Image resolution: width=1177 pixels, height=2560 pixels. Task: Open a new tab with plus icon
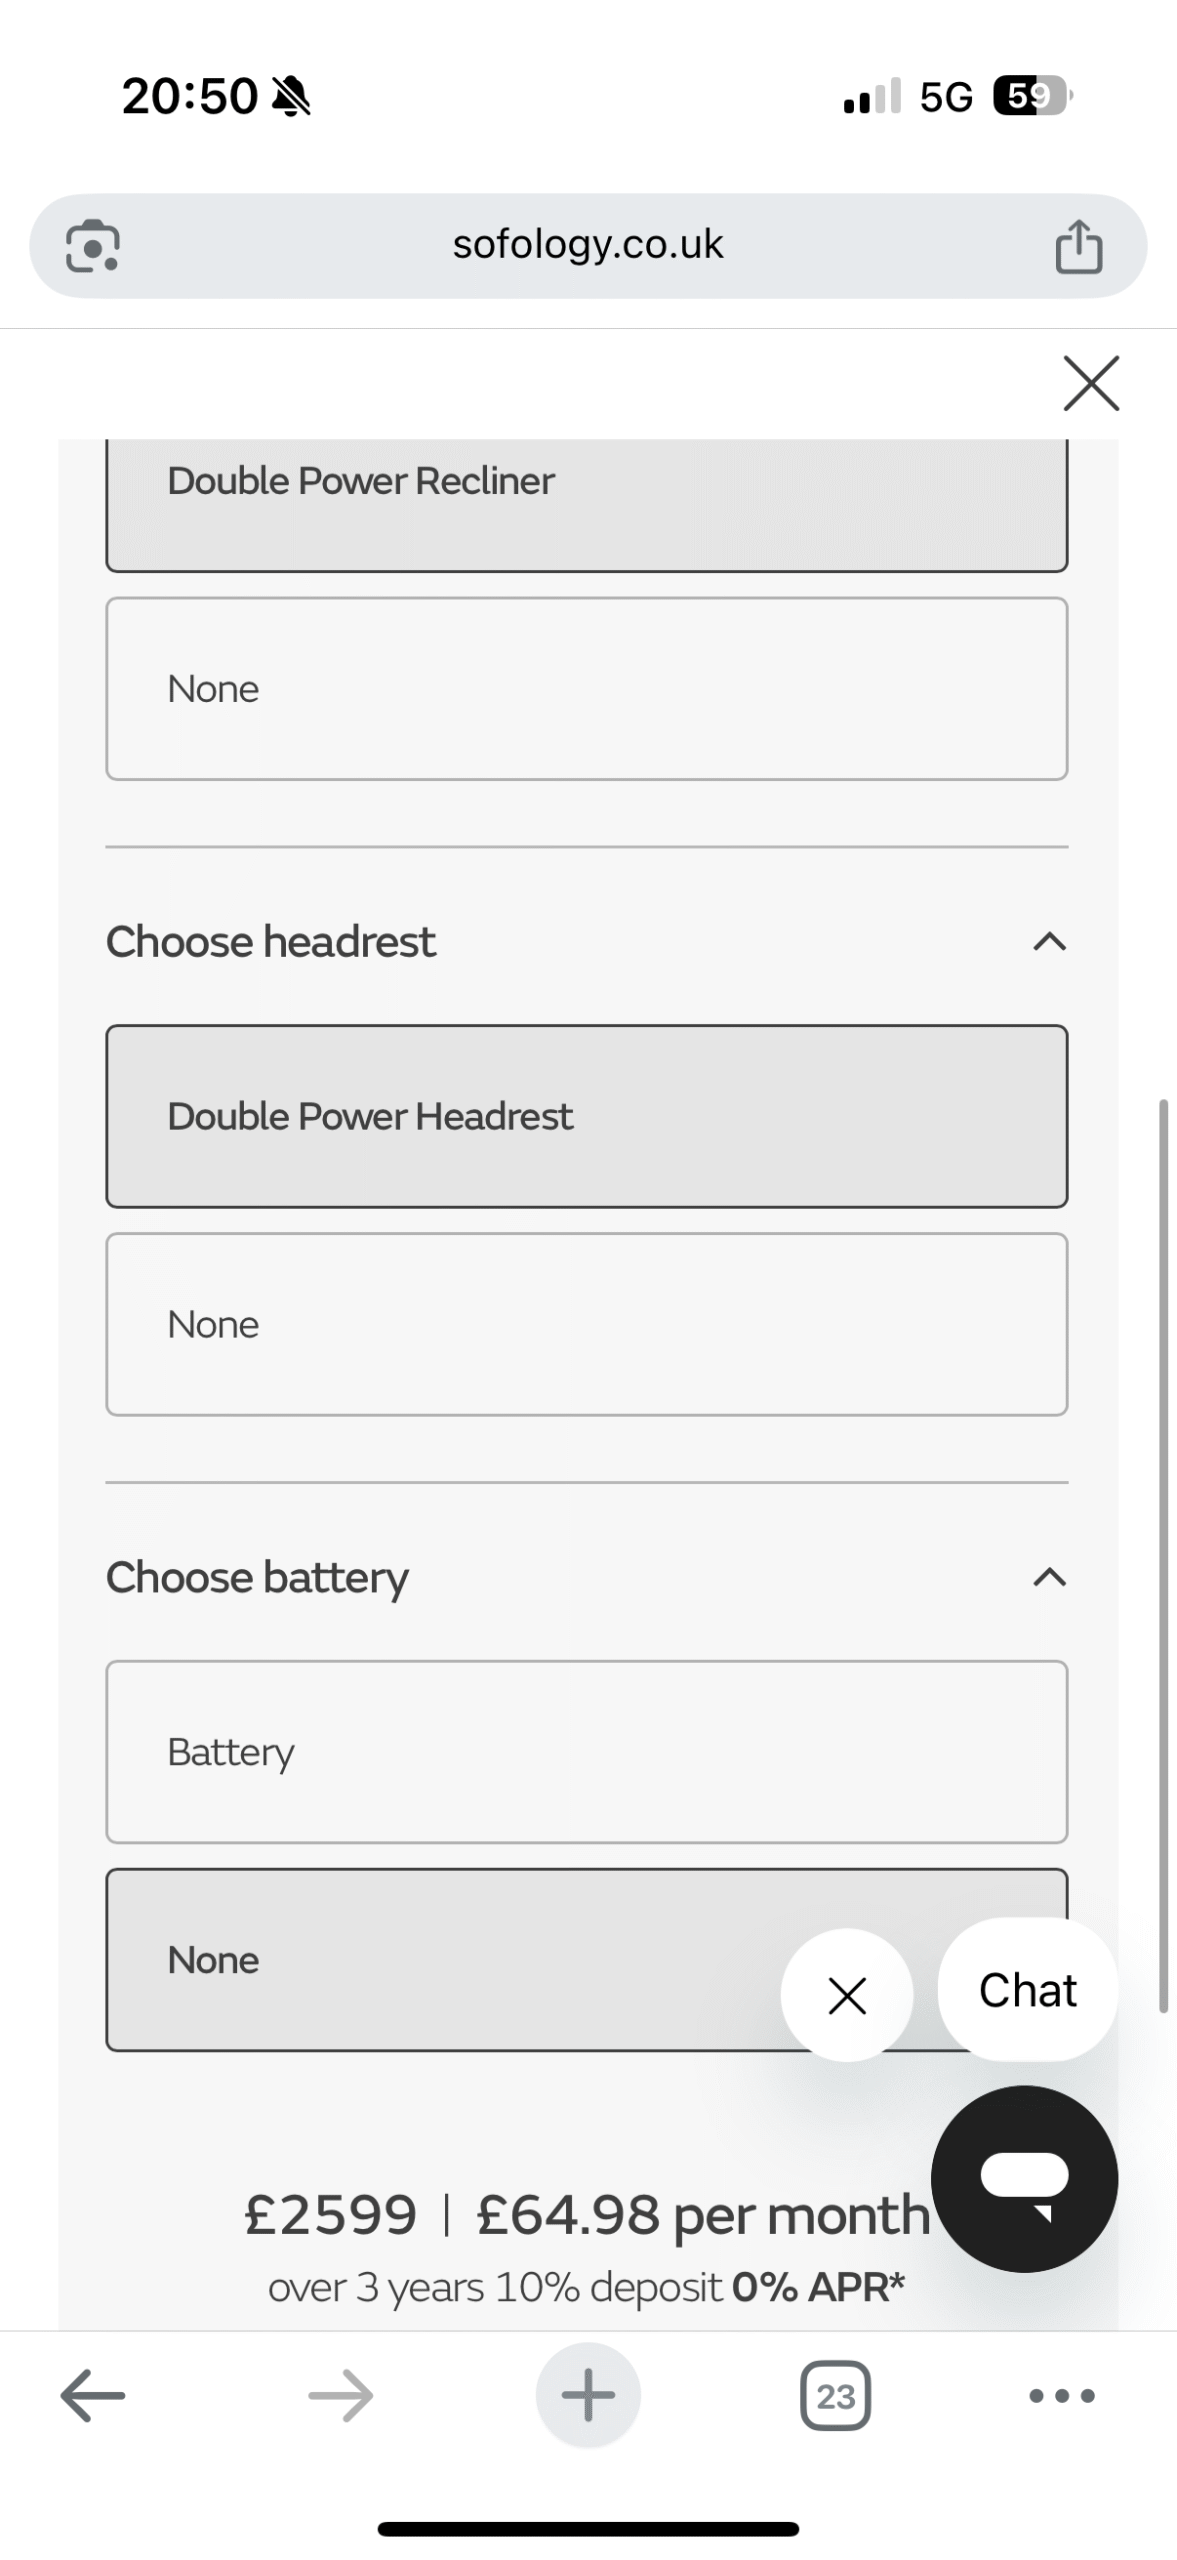tap(588, 2396)
